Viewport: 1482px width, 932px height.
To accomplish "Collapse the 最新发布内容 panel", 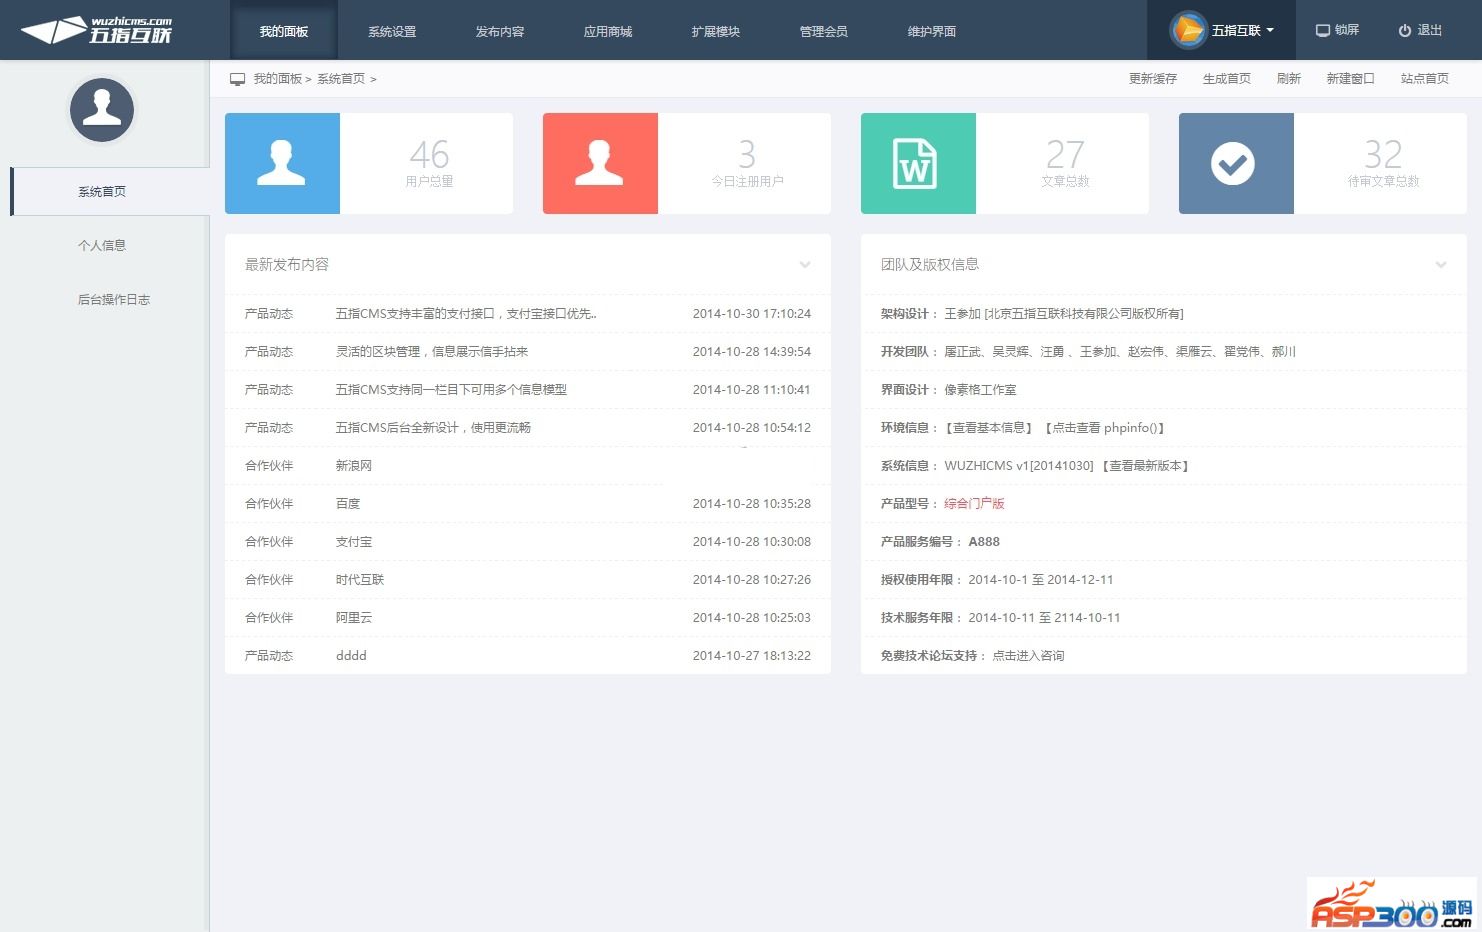I will click(805, 265).
